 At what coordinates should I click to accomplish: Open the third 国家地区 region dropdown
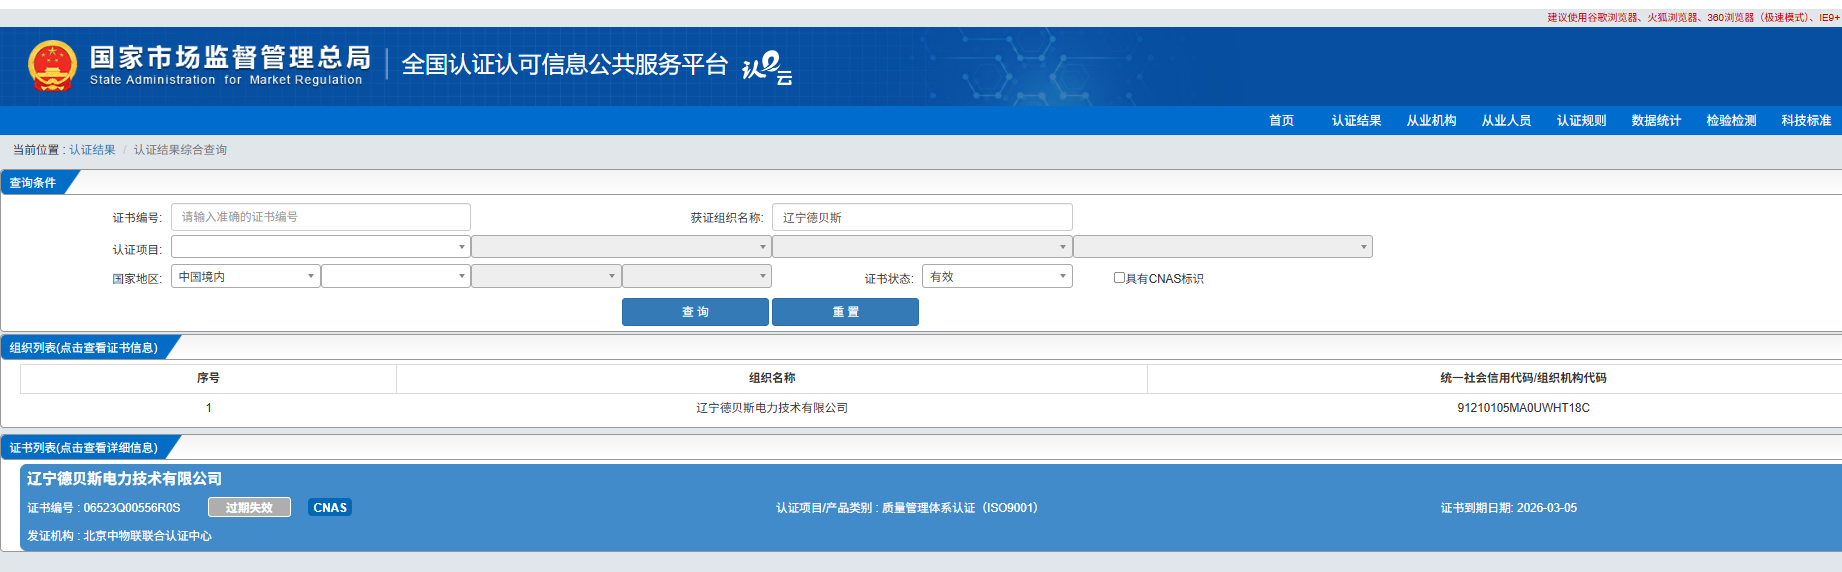coord(546,276)
